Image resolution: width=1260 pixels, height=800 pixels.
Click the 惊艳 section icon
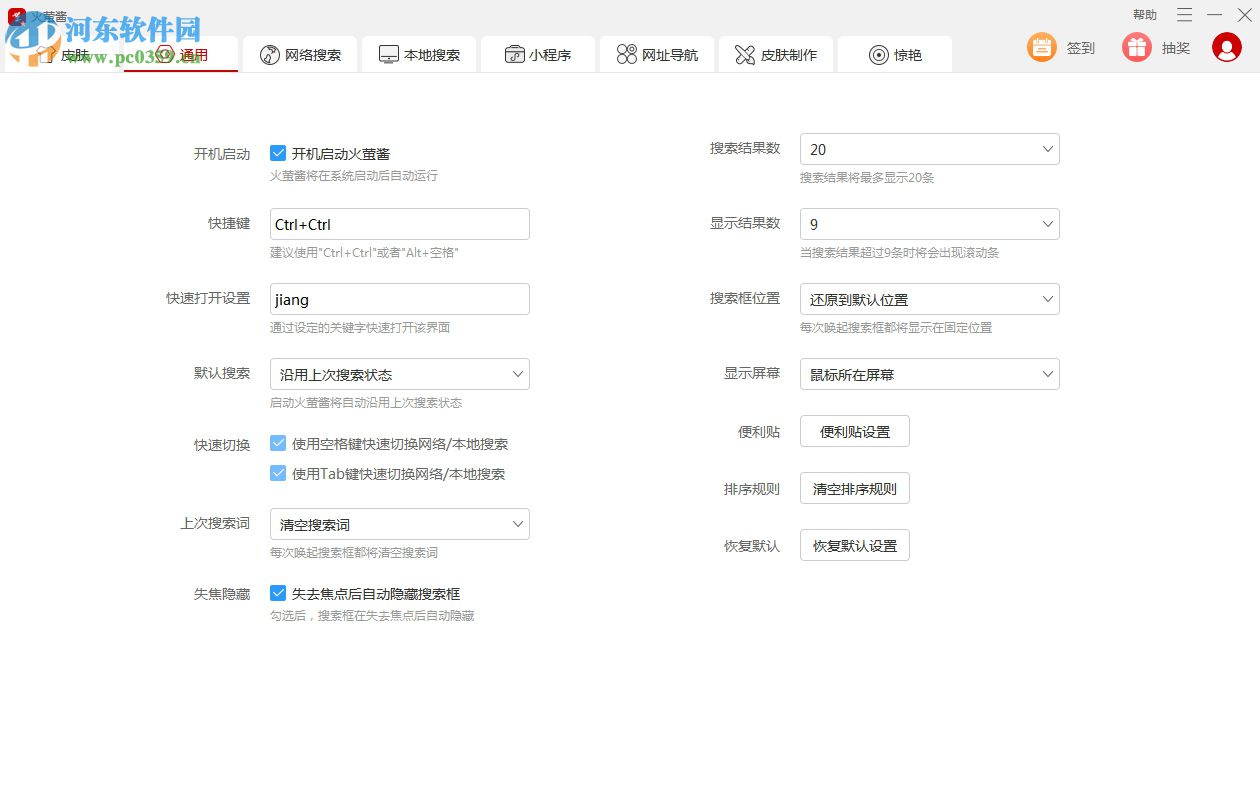879,54
